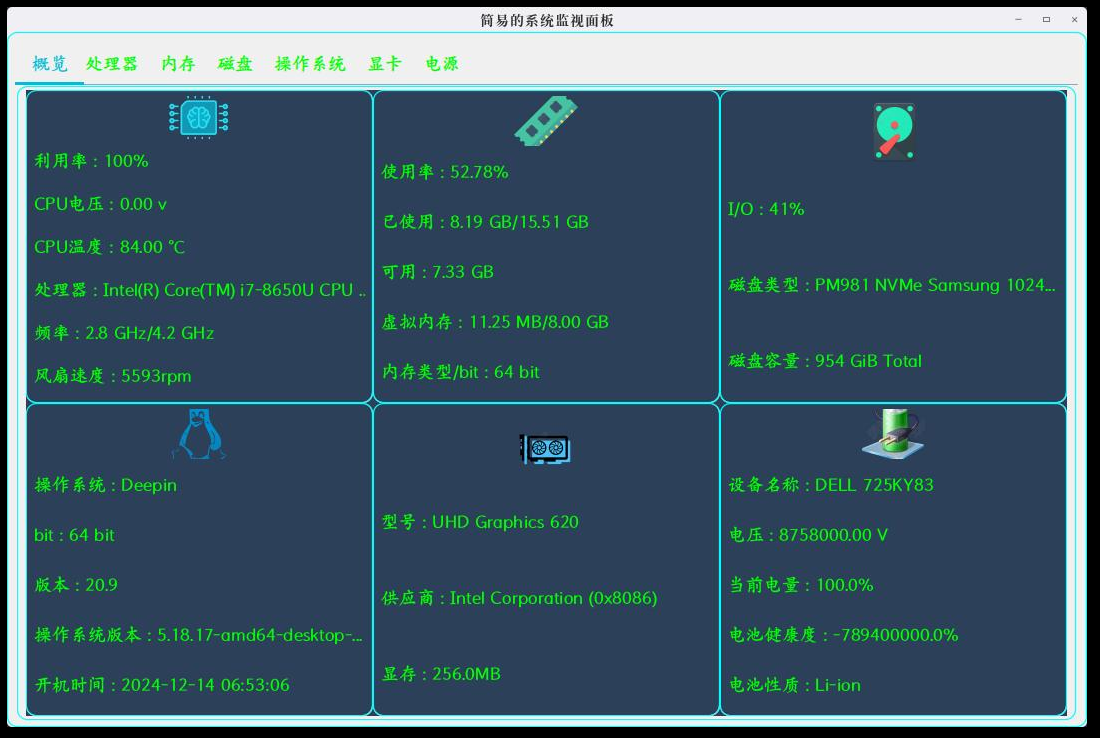The height and width of the screenshot is (738, 1100).
Task: Click the text 频率 : 2.8 GHz/4.2 GHz
Action: 124,333
